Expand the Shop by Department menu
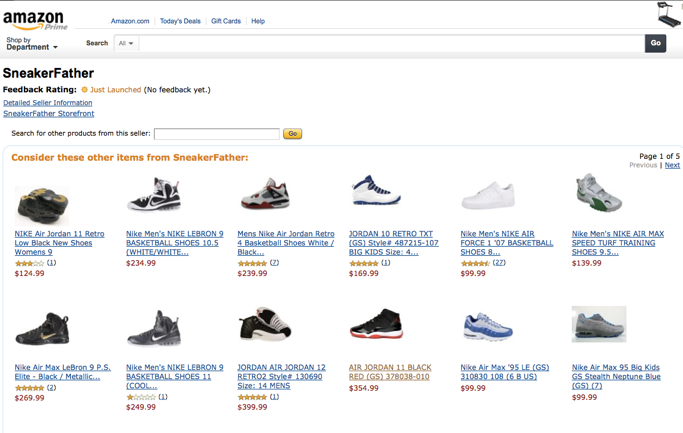683x433 pixels. tap(32, 44)
